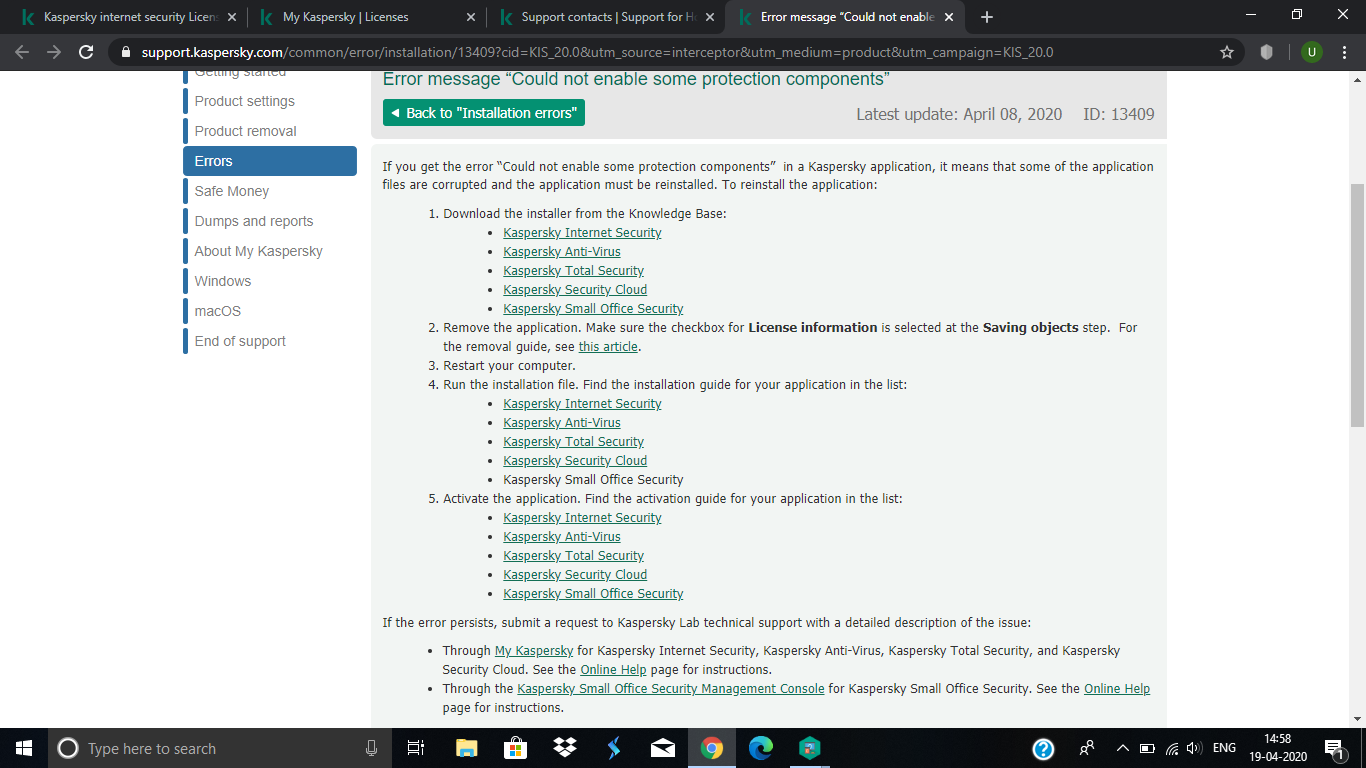Click the "ENG" input language indicator
Image resolution: width=1366 pixels, height=768 pixels.
[x=1224, y=748]
